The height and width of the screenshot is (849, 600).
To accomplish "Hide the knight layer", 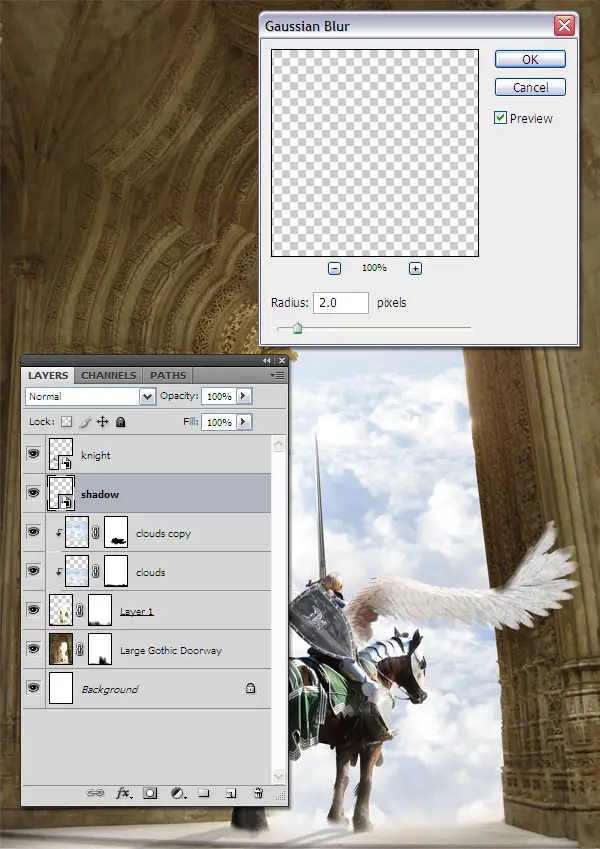I will click(34, 454).
